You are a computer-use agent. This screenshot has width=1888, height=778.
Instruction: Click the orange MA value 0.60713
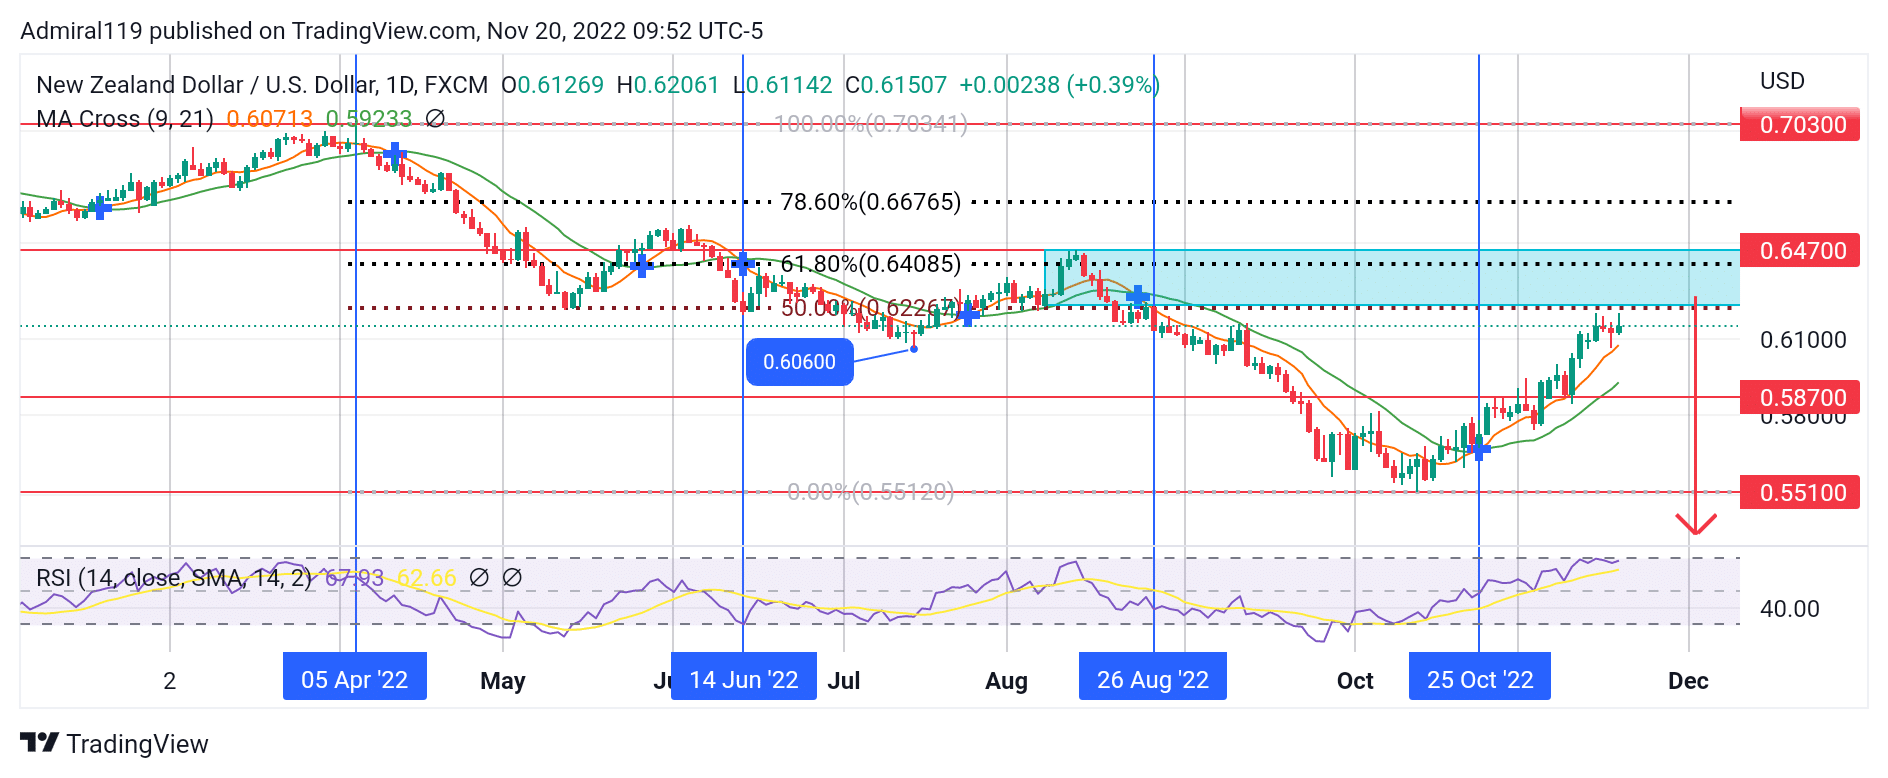pos(269,119)
